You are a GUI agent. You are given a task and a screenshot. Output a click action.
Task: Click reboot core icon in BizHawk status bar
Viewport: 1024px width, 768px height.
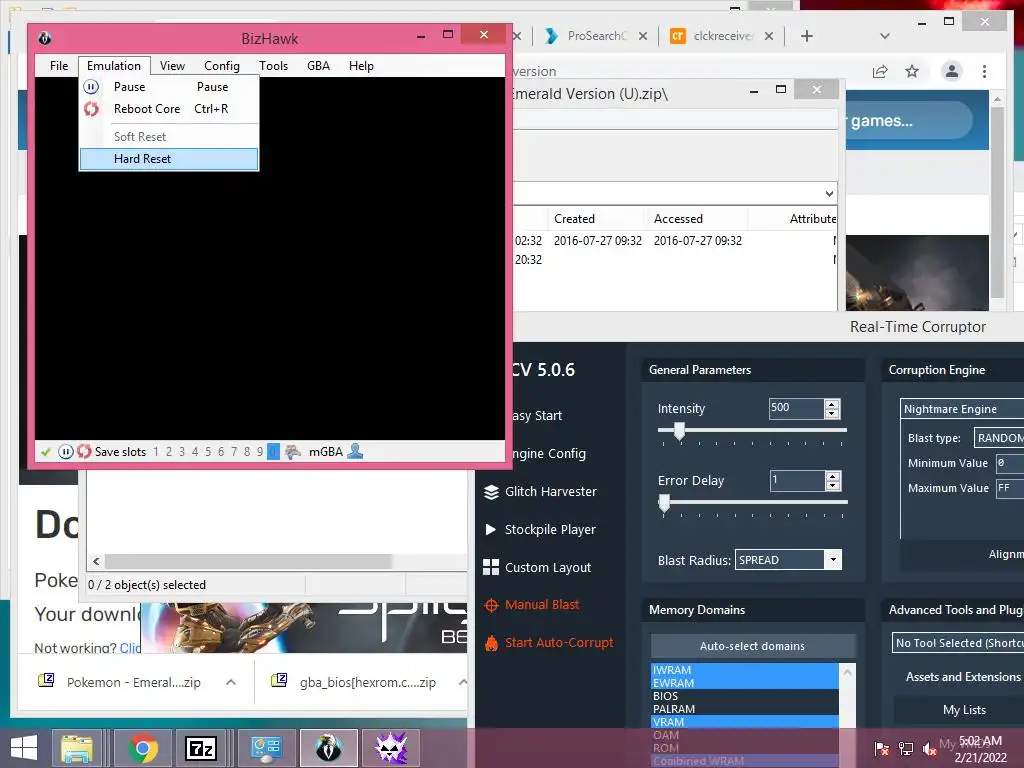click(84, 451)
